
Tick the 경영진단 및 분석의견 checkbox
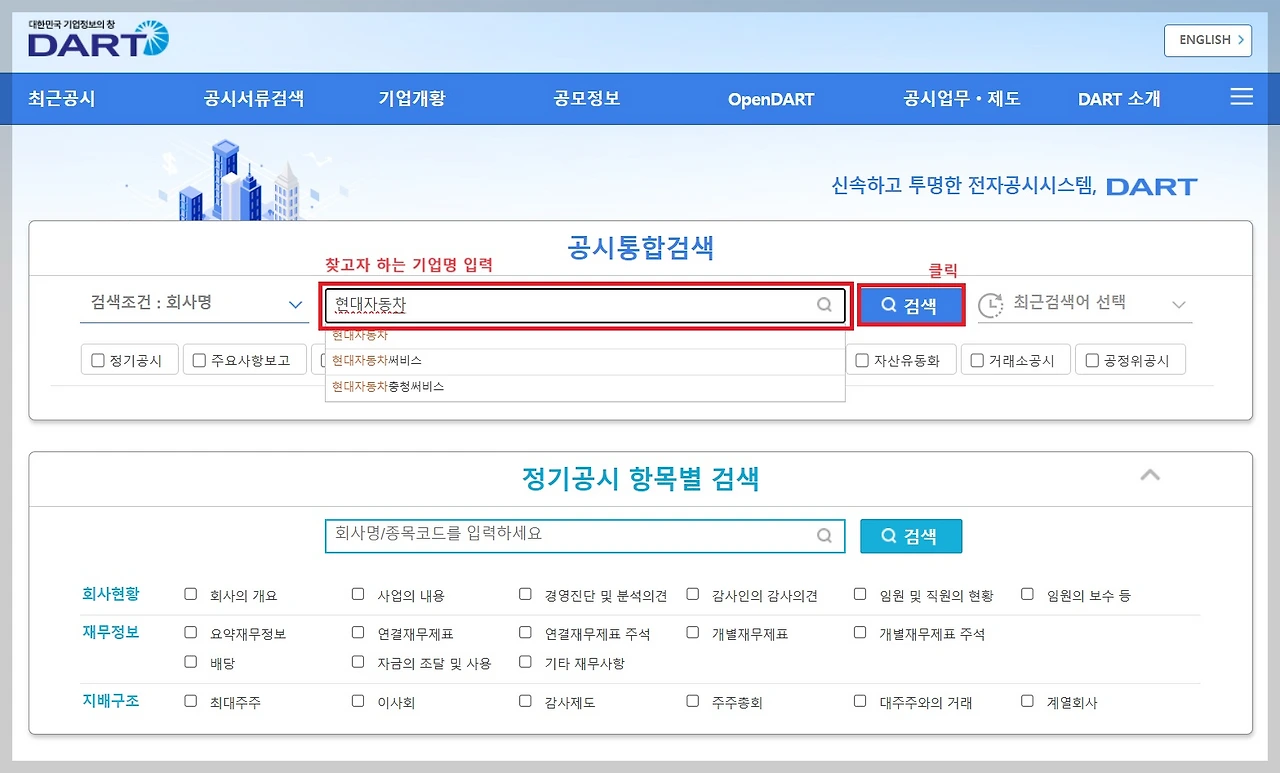pyautogui.click(x=525, y=594)
